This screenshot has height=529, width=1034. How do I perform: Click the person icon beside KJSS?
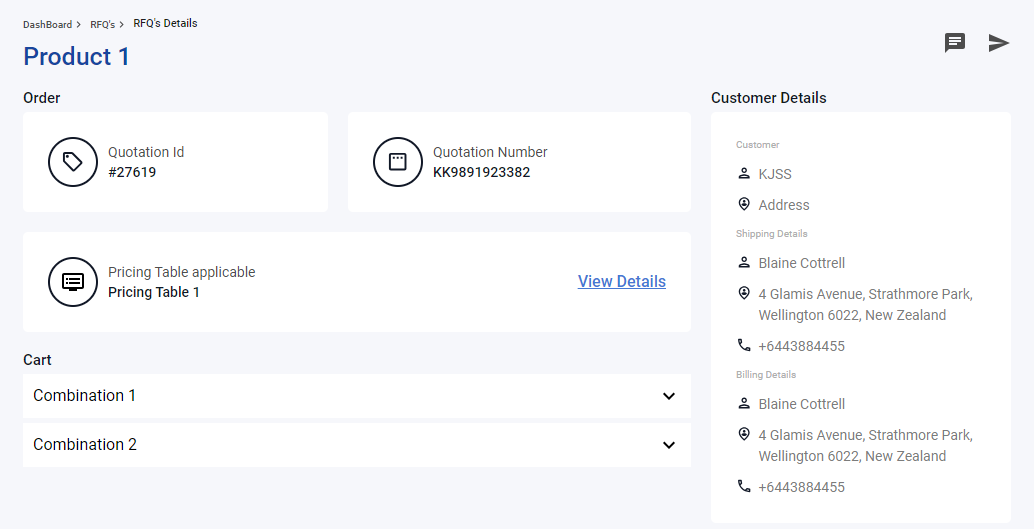pos(744,173)
